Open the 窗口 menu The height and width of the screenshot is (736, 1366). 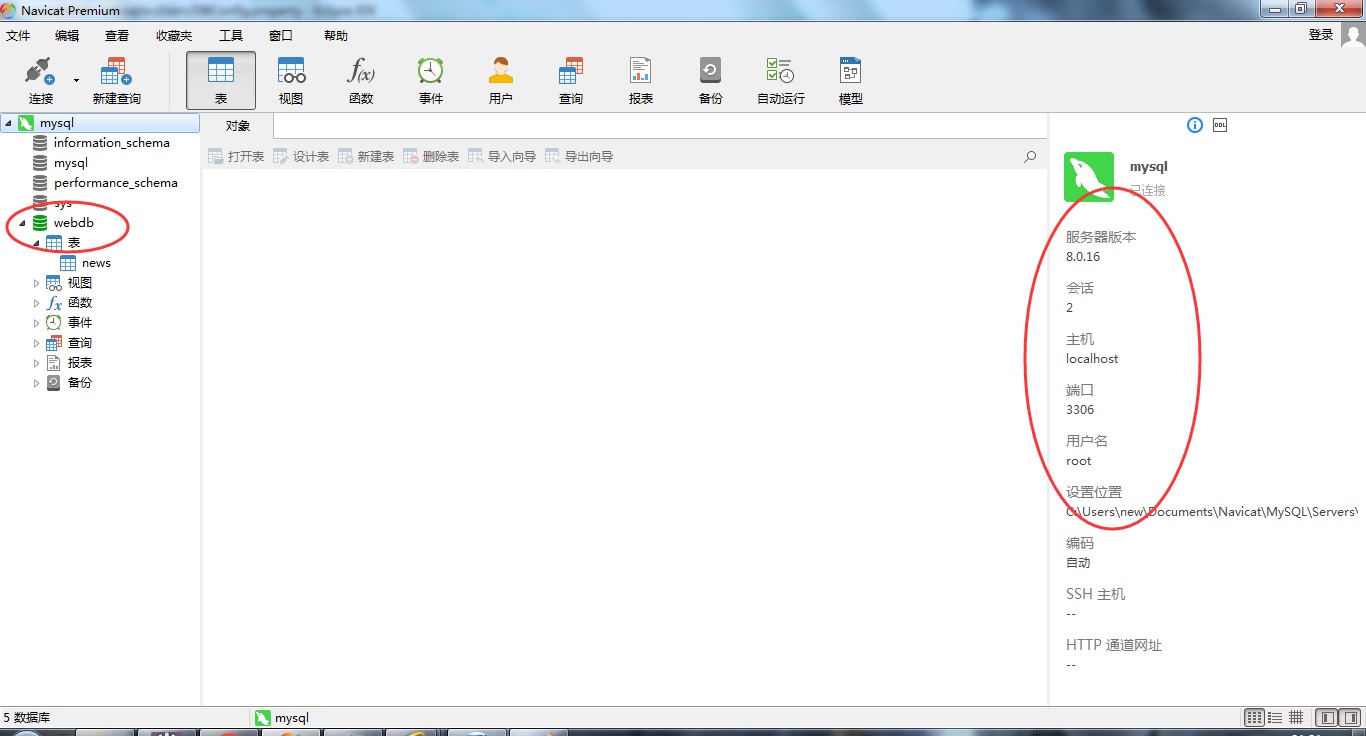coord(281,35)
